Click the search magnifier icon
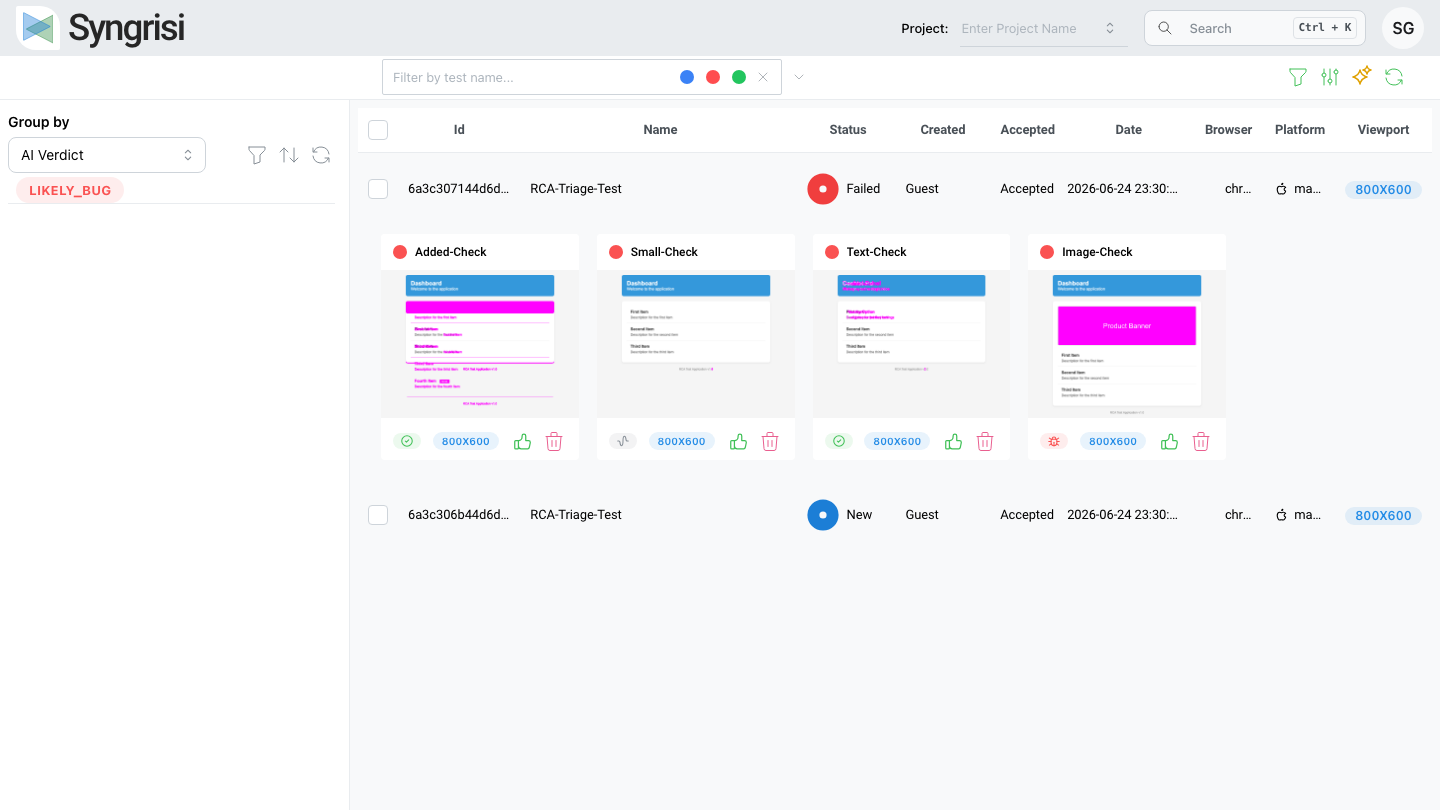1440x810 pixels. pos(1165,28)
